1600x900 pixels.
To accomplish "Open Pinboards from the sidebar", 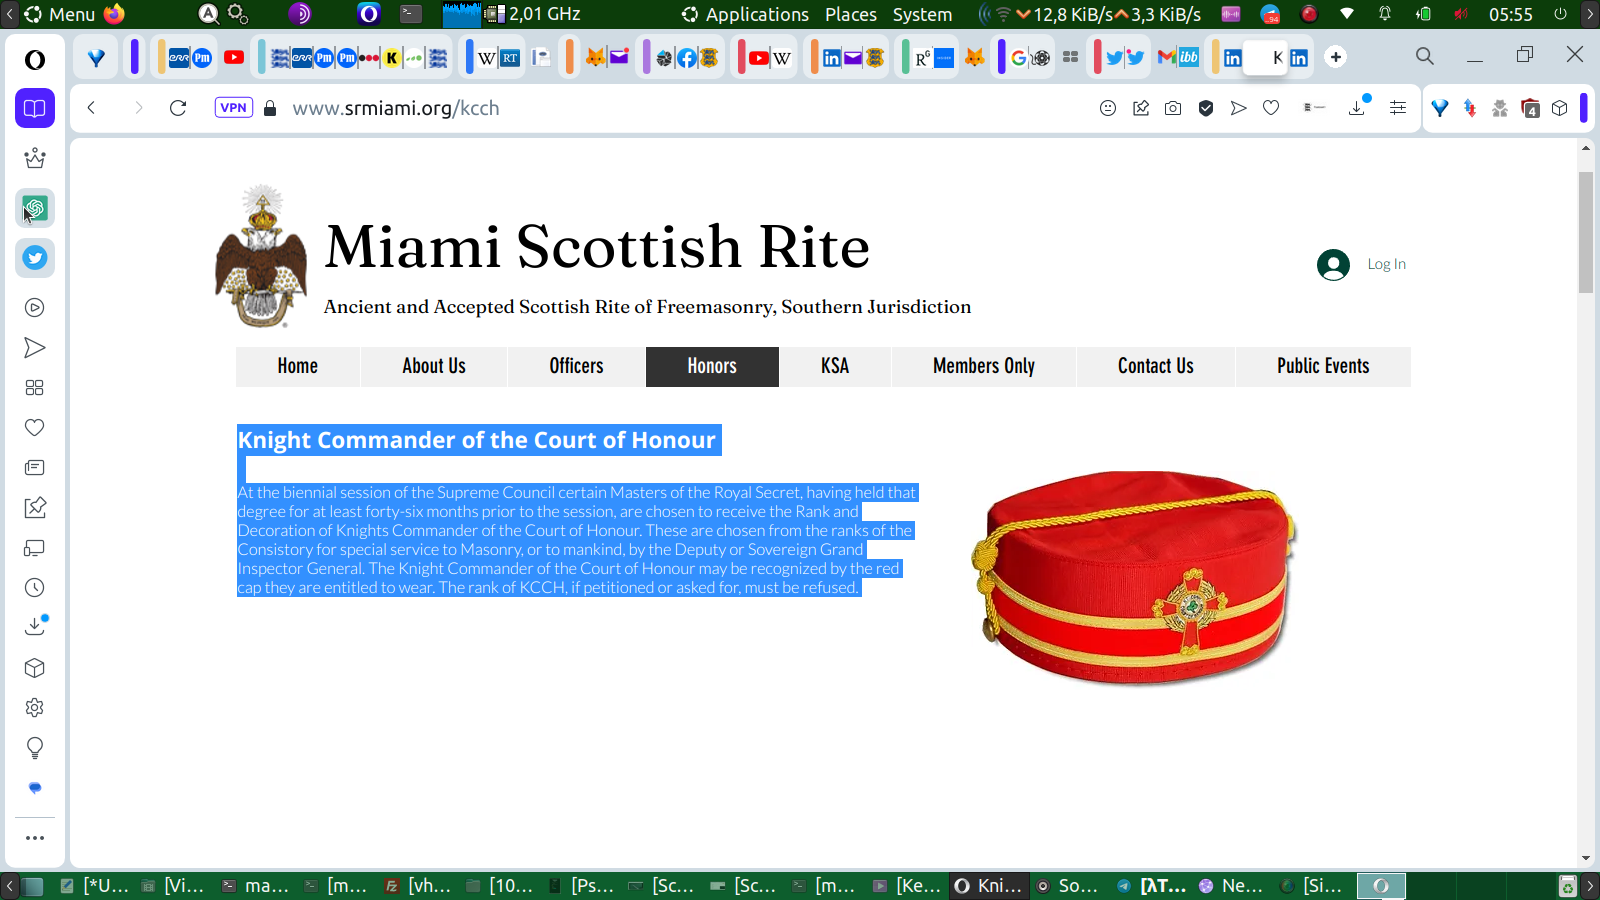I will tap(35, 508).
